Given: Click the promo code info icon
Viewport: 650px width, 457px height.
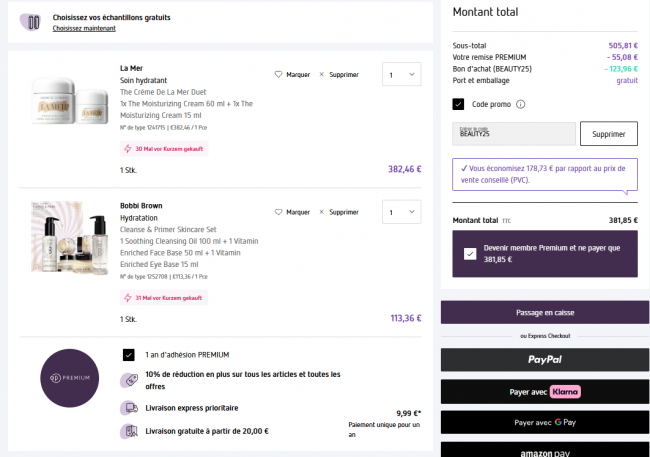Looking at the screenshot, I should pyautogui.click(x=521, y=104).
